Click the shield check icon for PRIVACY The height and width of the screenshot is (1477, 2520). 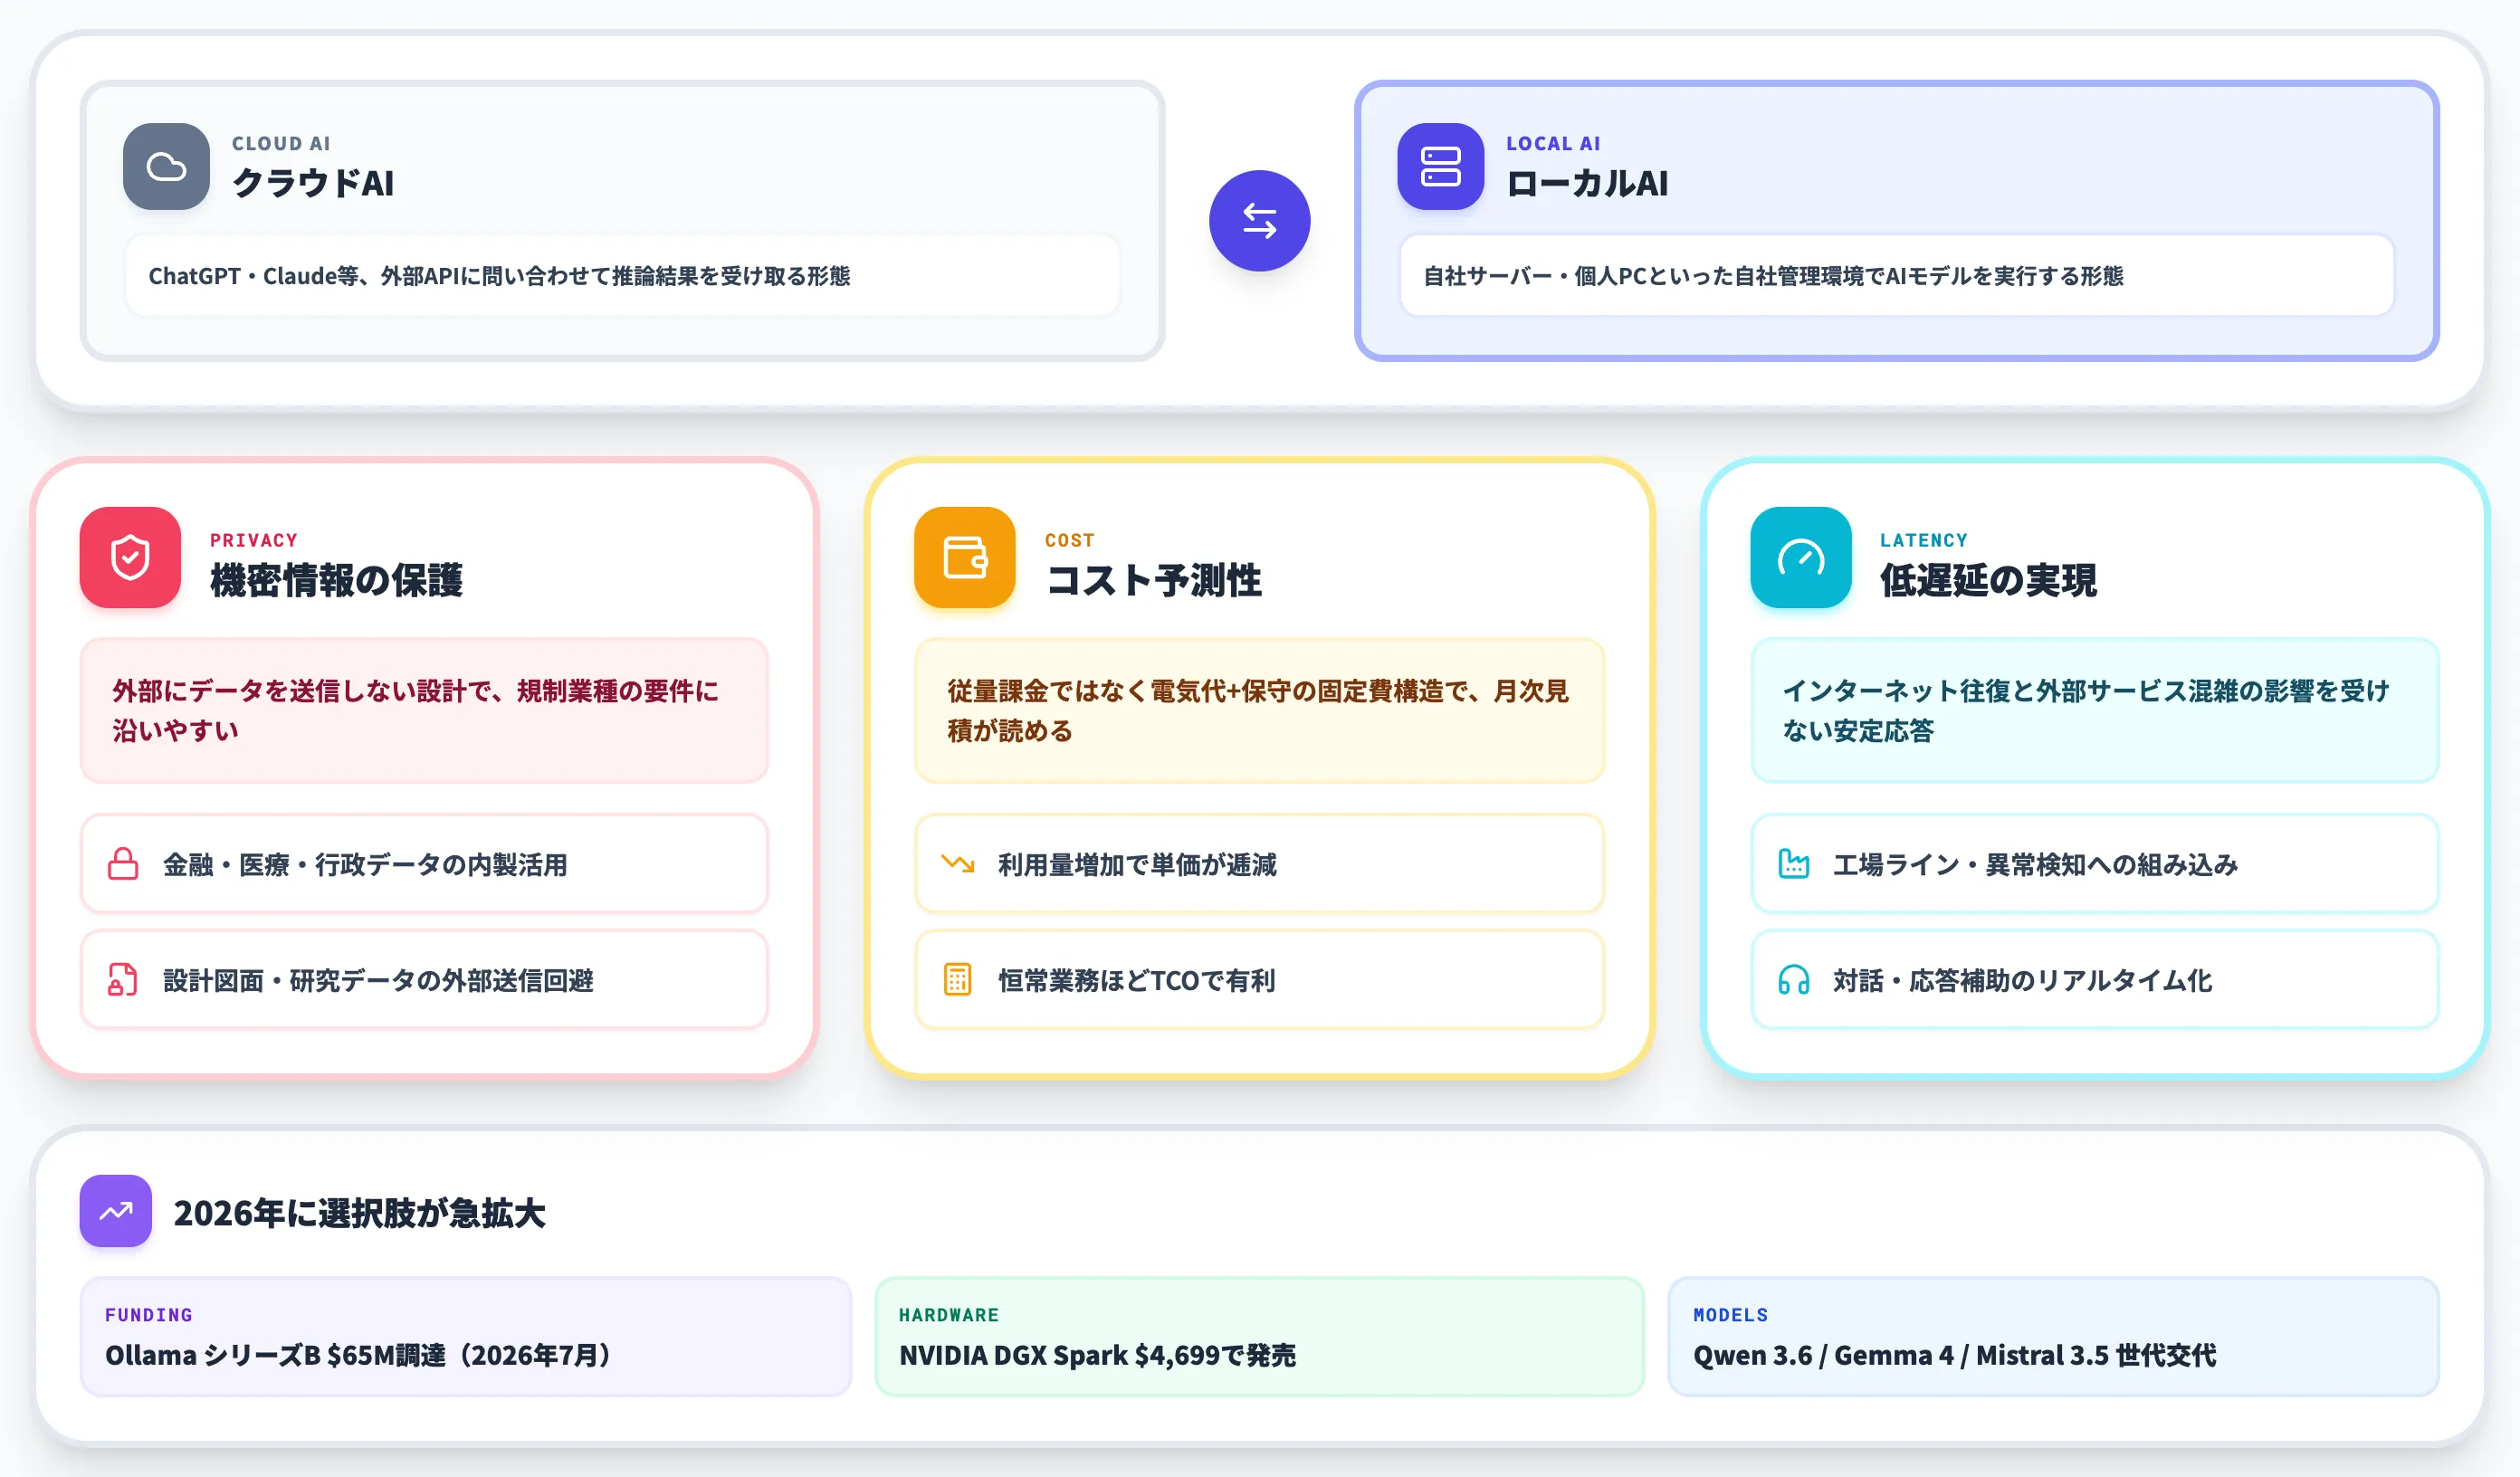[x=130, y=557]
